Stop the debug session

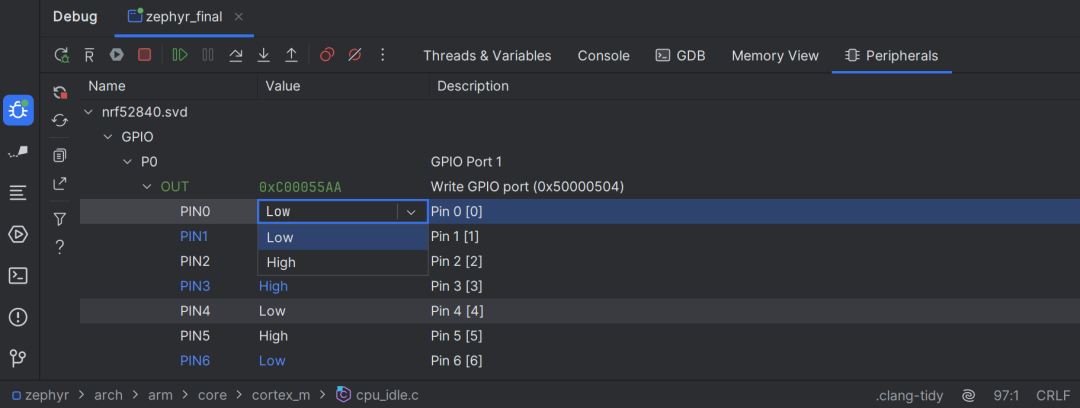(144, 55)
